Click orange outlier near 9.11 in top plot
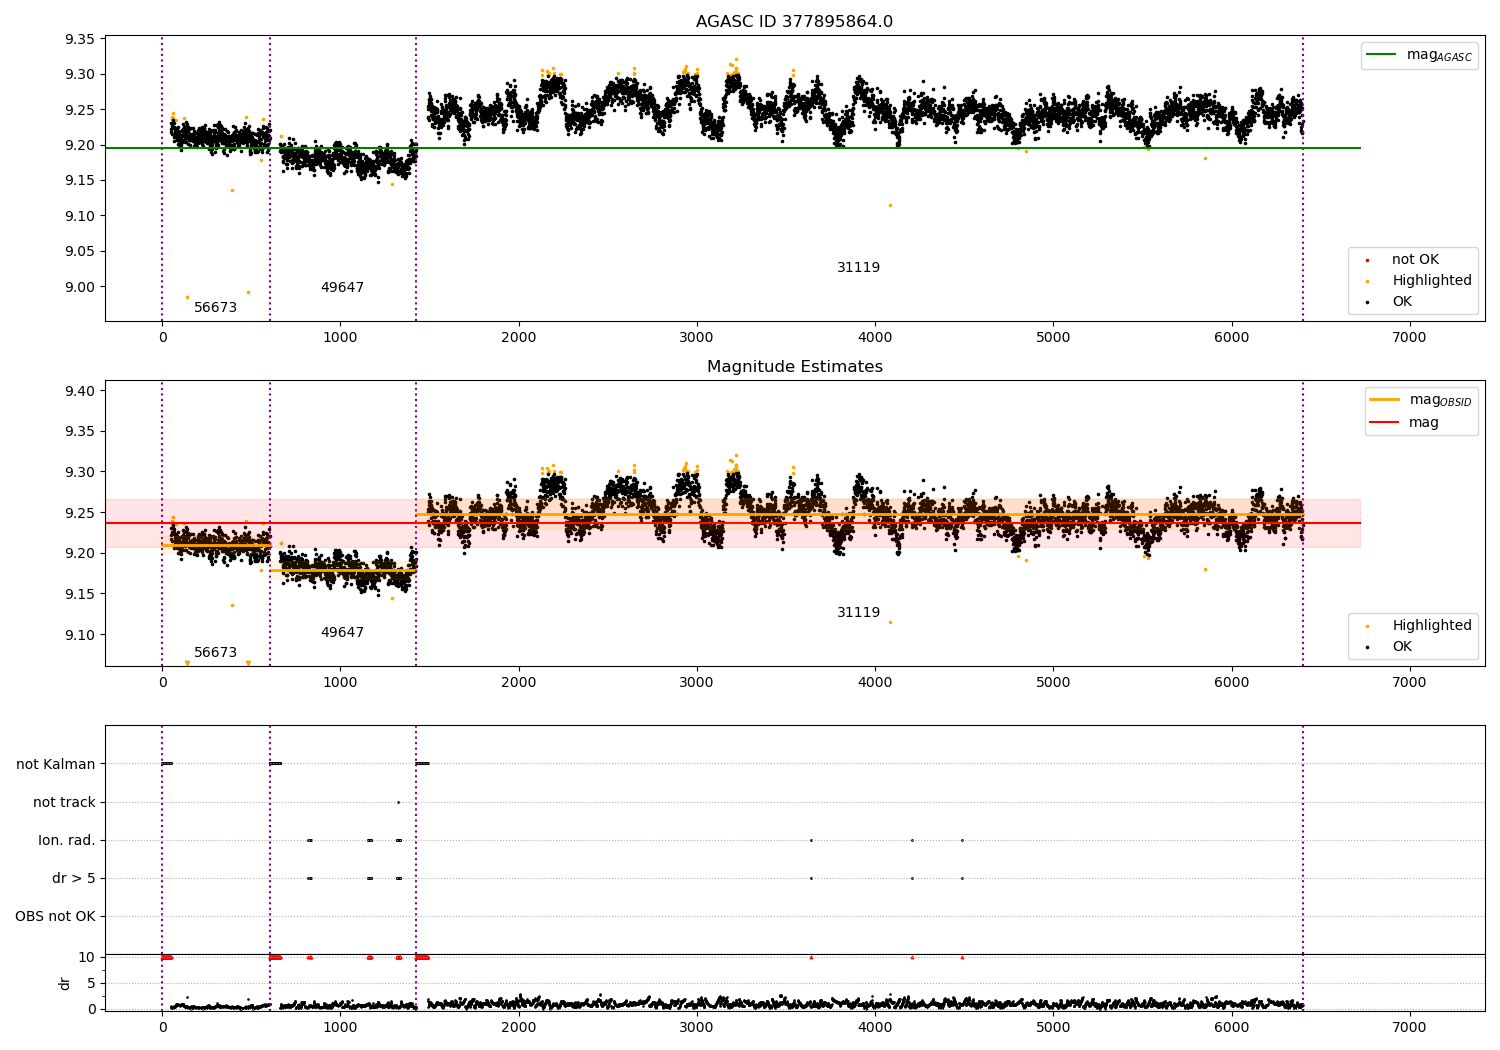 click(x=890, y=205)
